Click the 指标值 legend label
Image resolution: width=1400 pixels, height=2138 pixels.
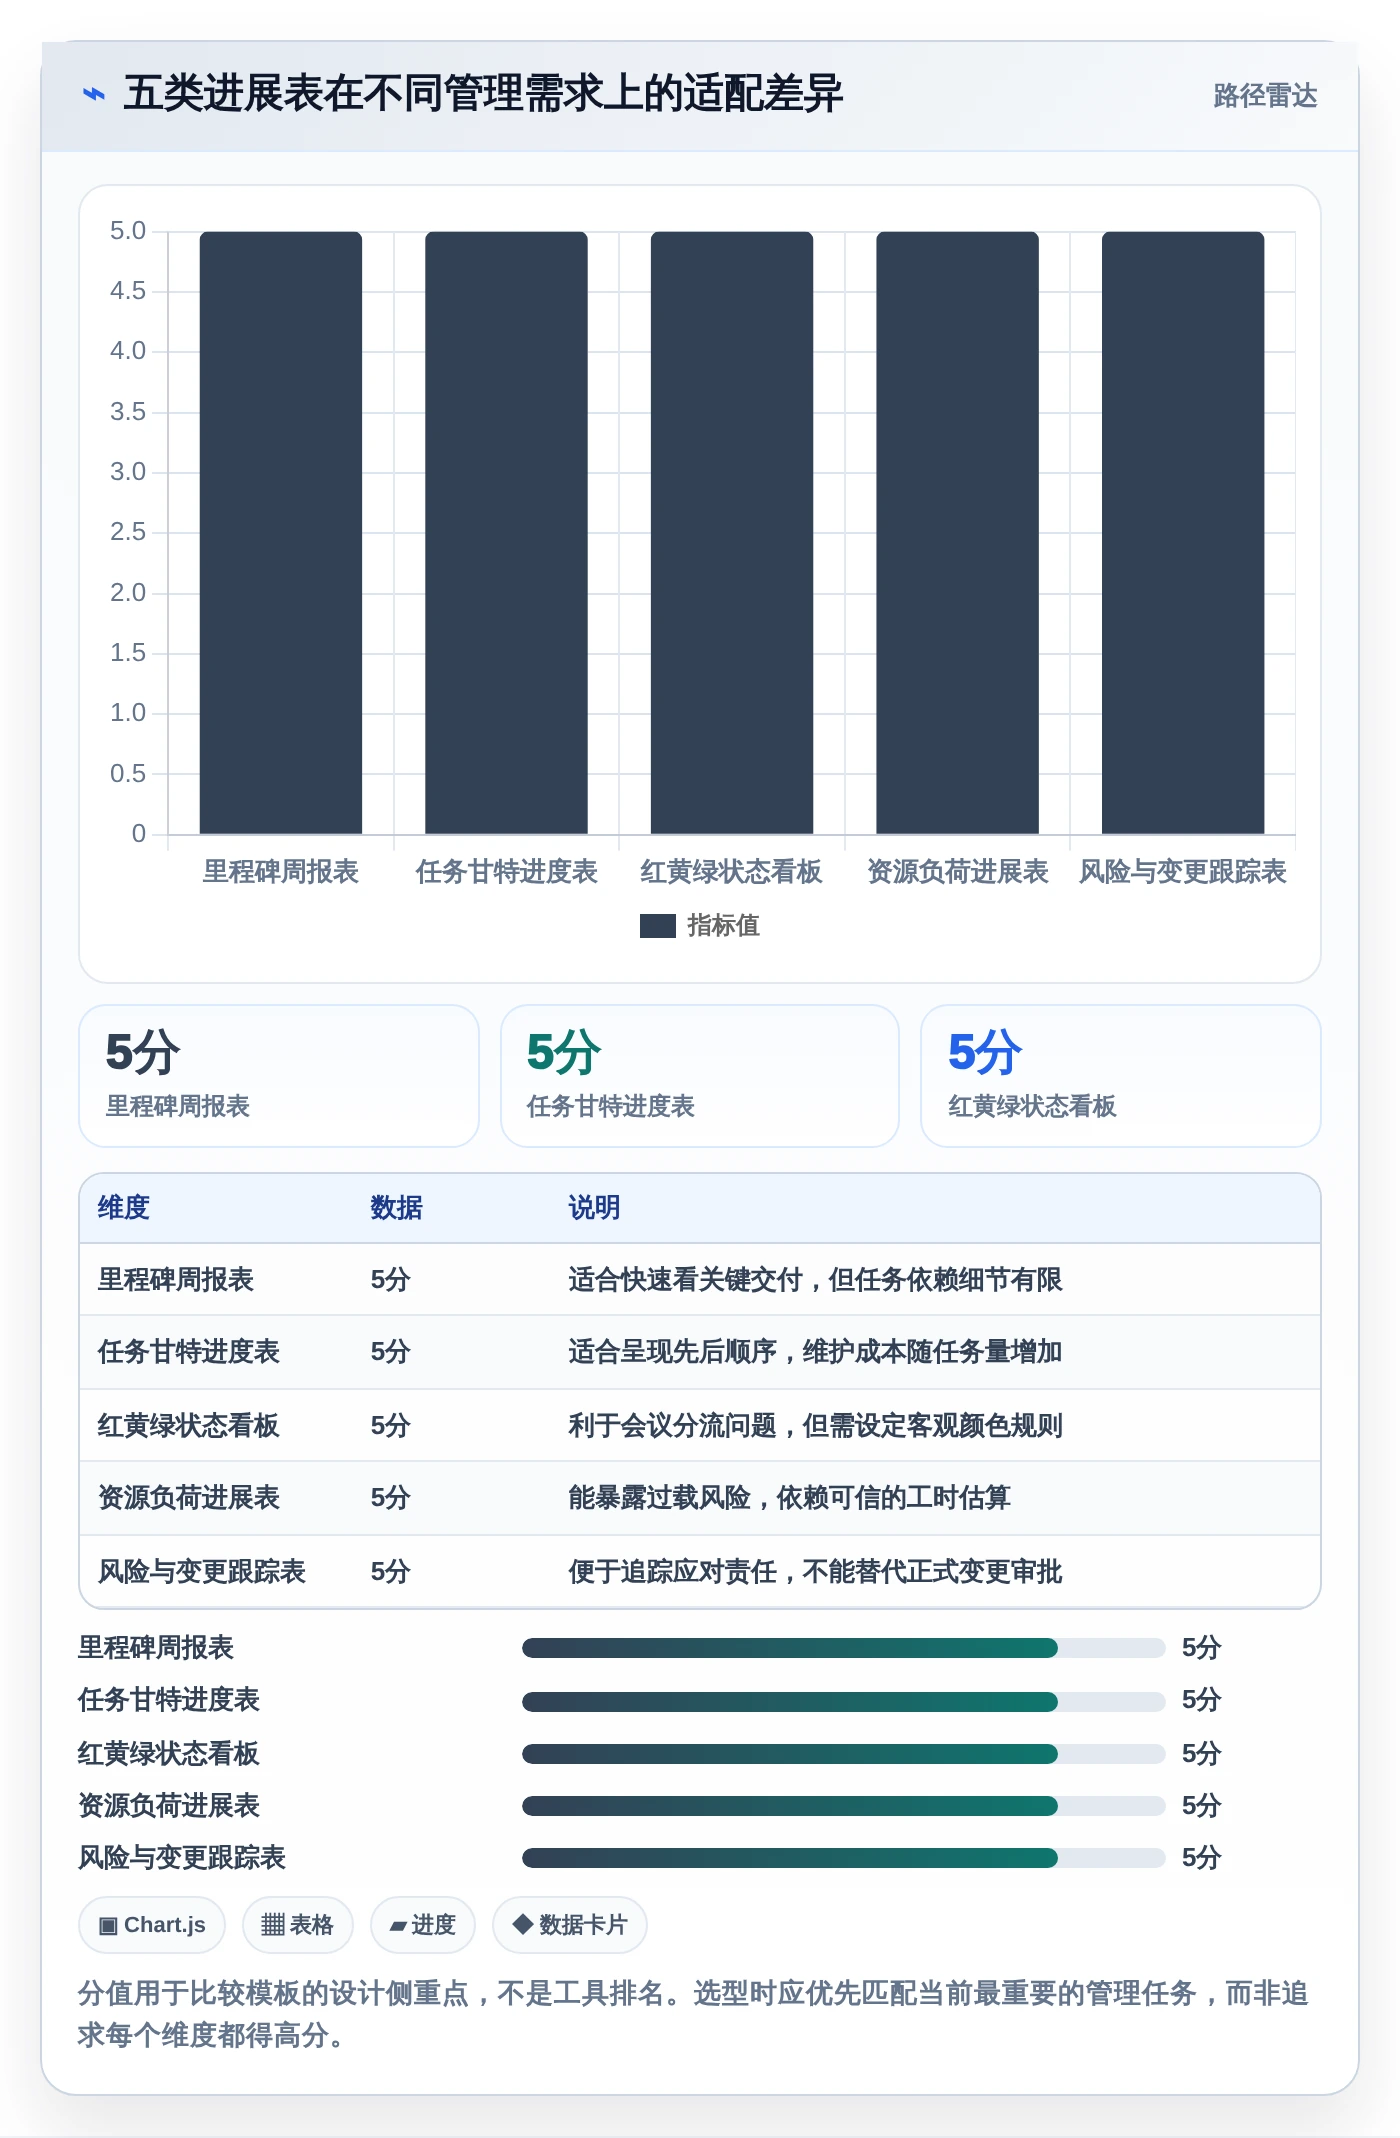pyautogui.click(x=724, y=926)
